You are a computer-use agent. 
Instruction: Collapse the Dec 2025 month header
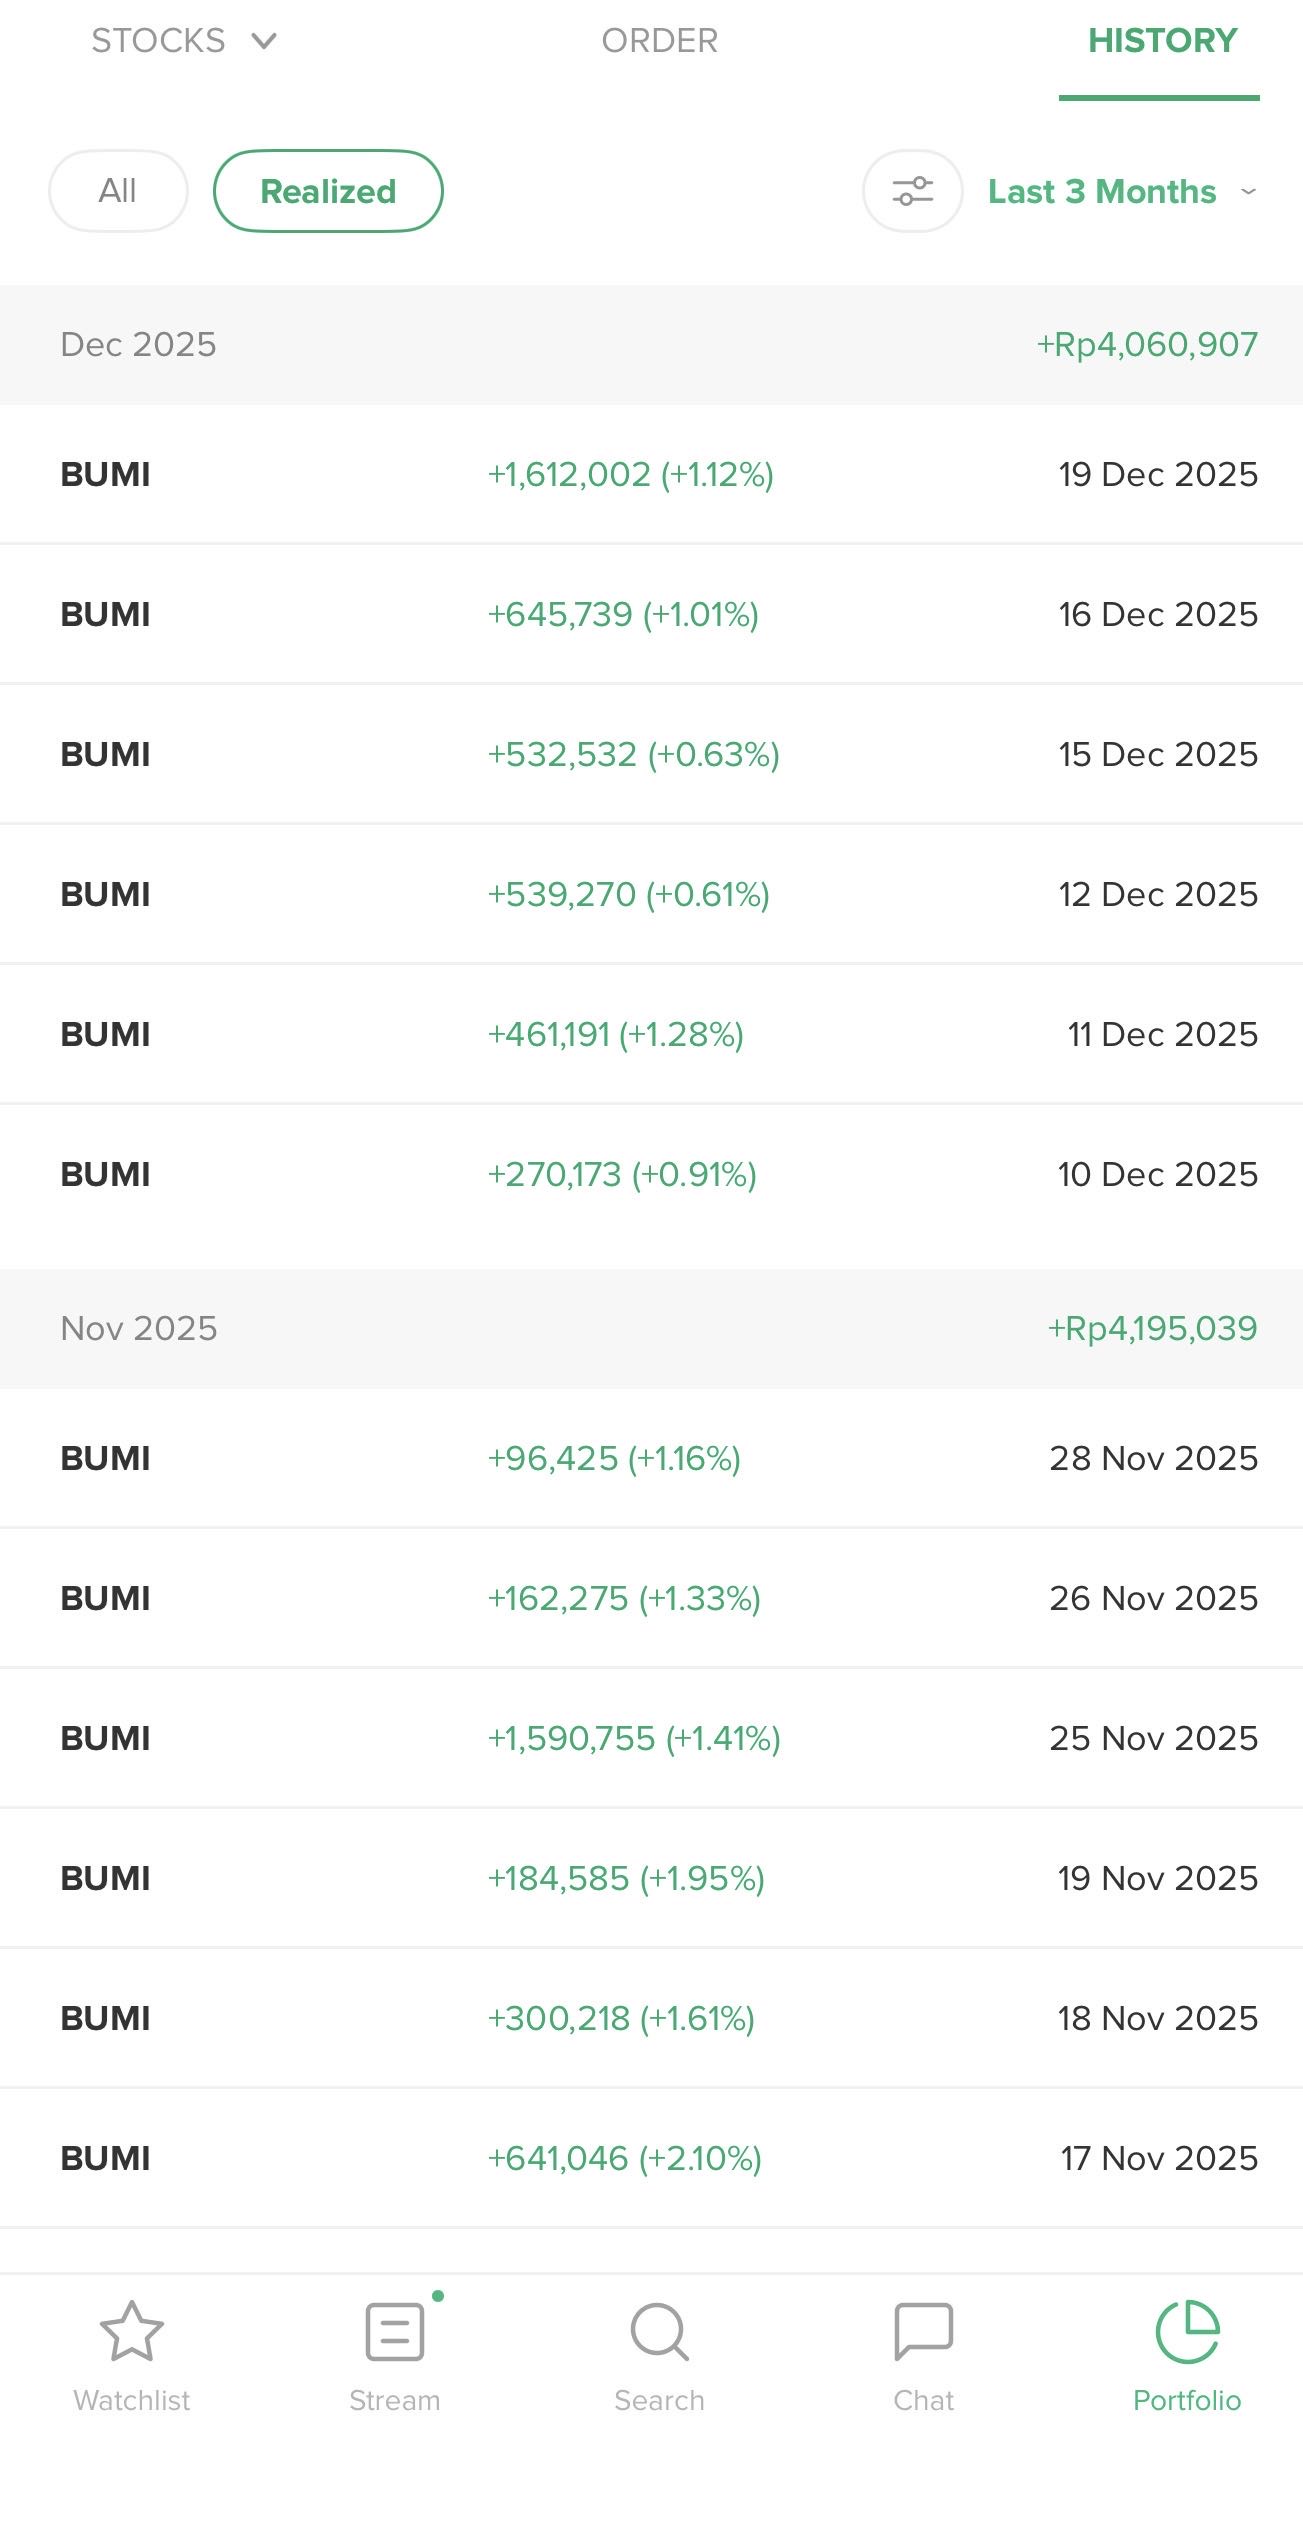[x=651, y=345]
